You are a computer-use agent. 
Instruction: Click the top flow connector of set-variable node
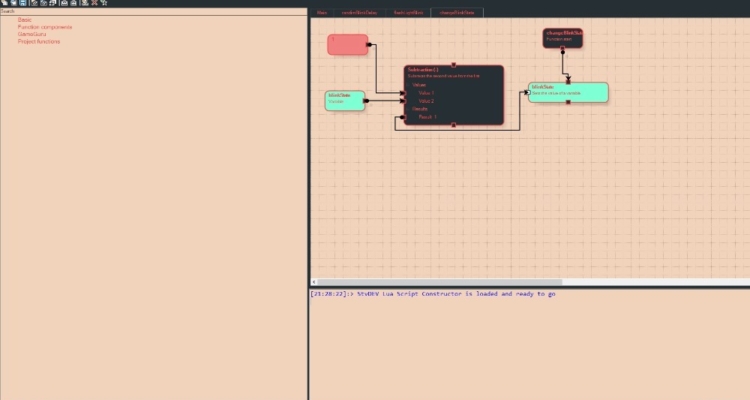click(568, 82)
